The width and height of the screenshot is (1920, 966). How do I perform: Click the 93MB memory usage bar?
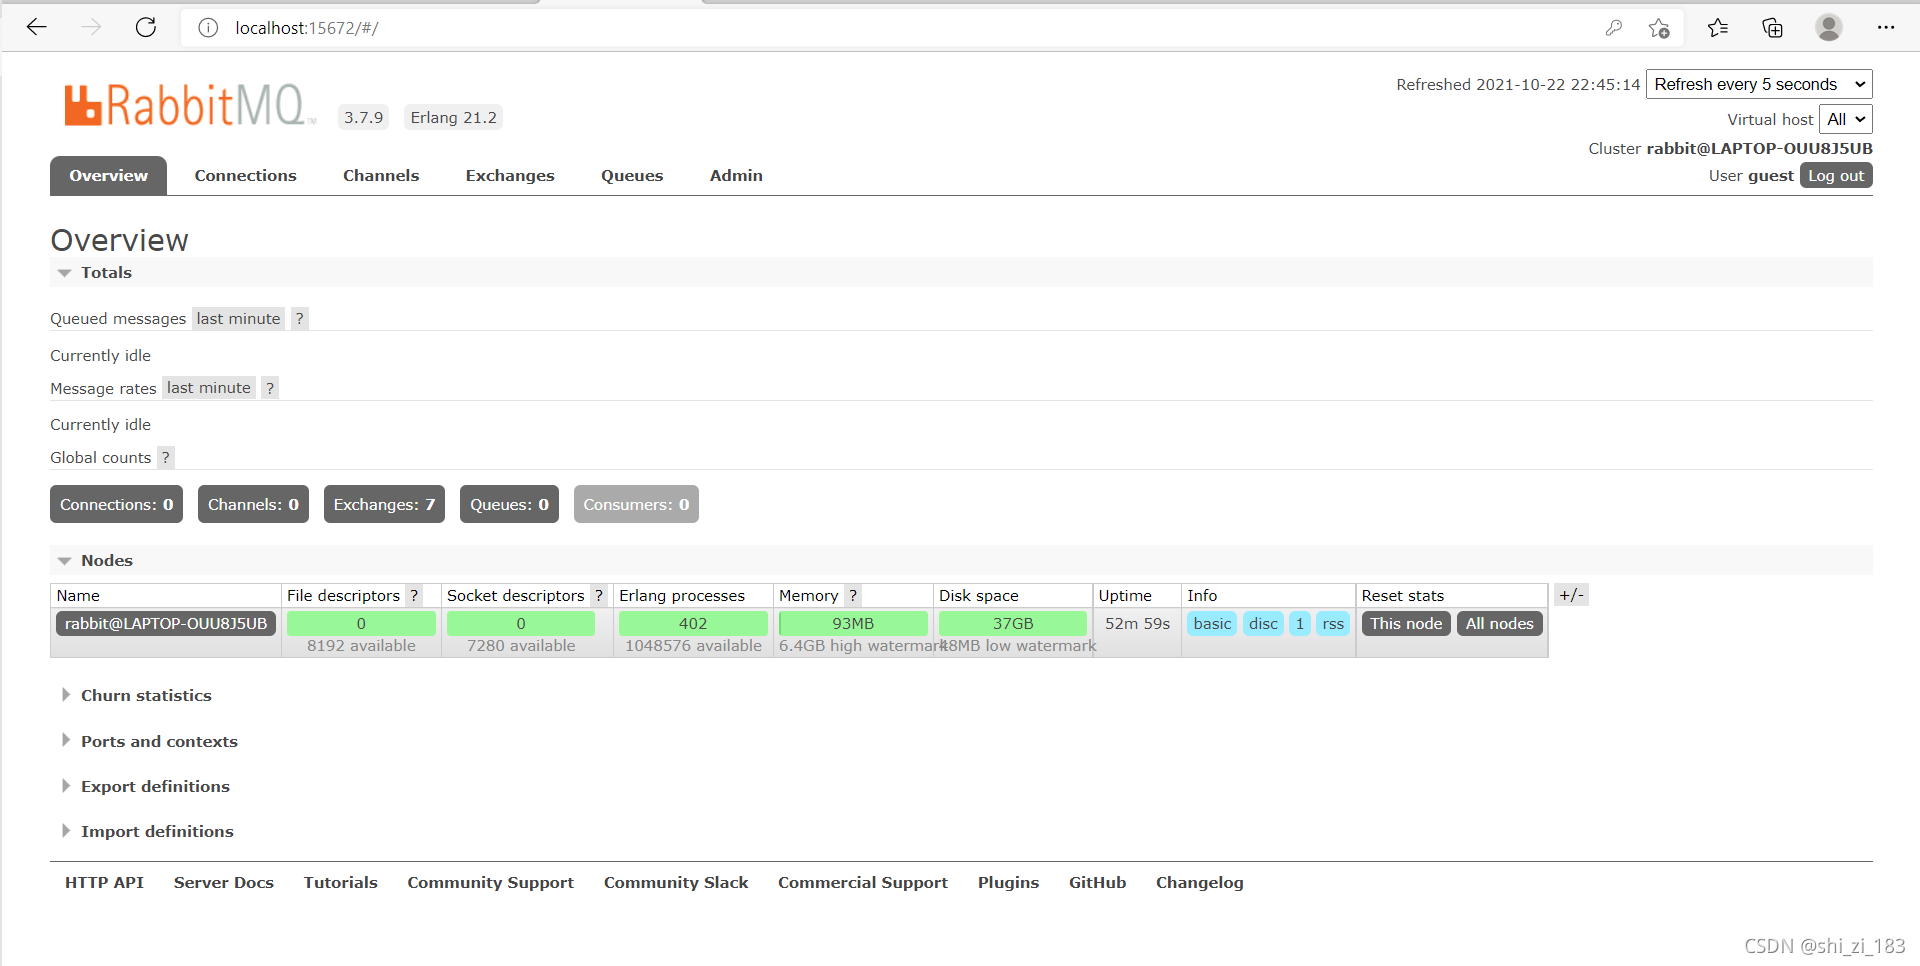pos(853,623)
